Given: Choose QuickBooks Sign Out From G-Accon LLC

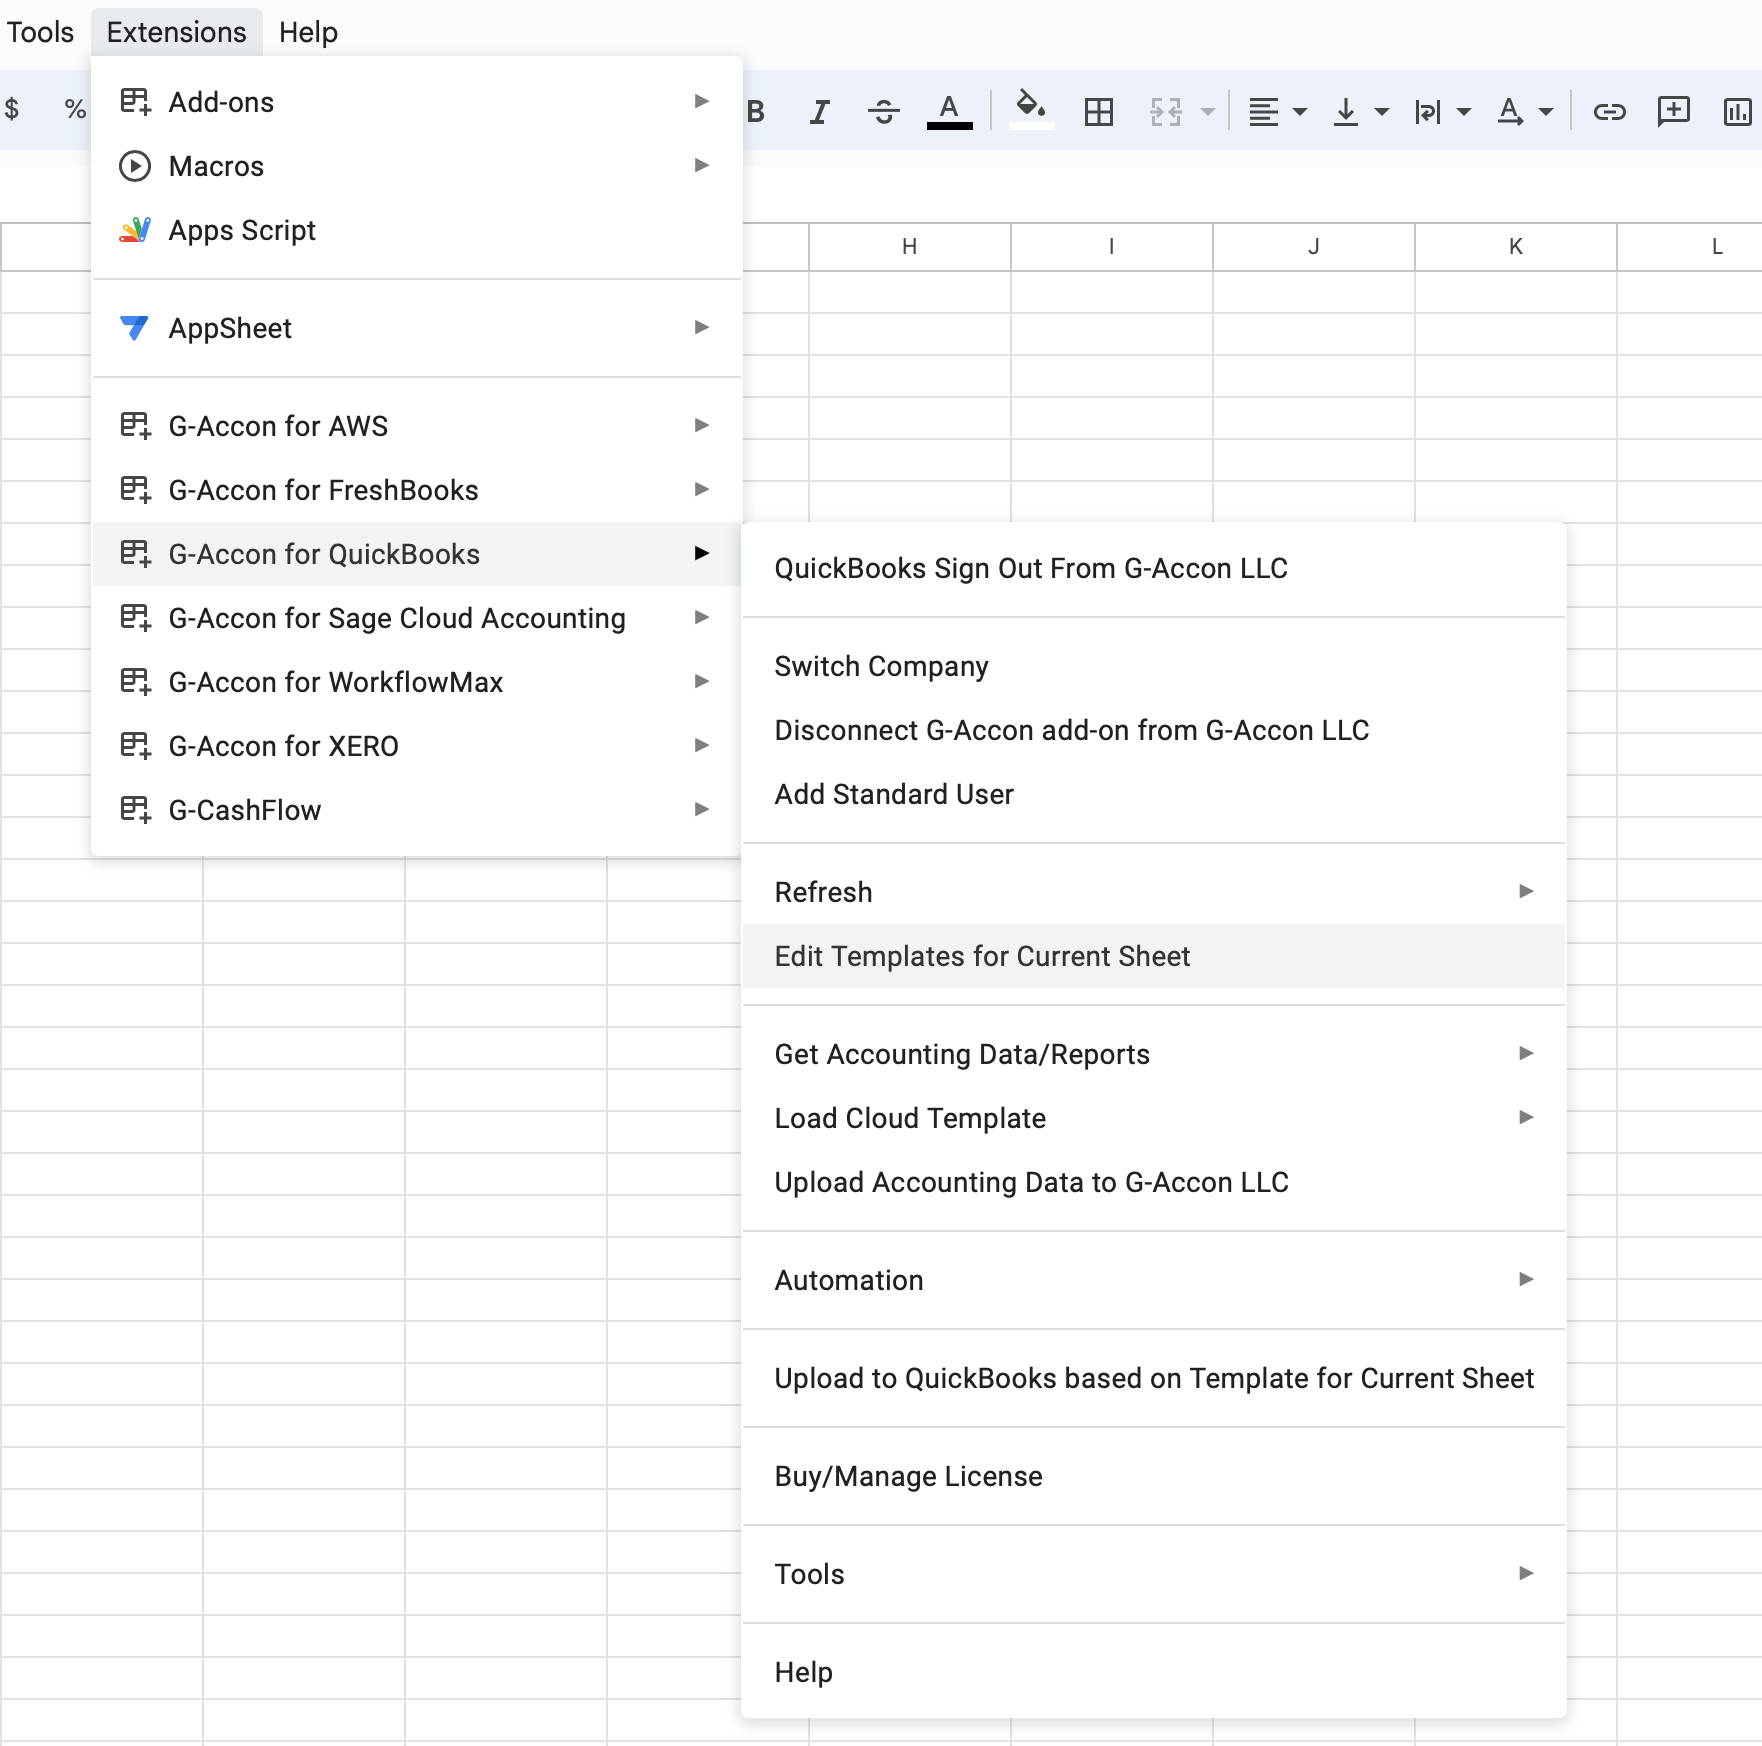Looking at the screenshot, I should [x=1154, y=568].
